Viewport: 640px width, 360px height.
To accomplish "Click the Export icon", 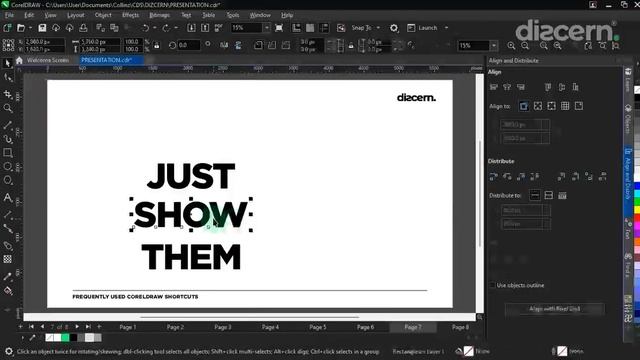I will tap(205, 28).
